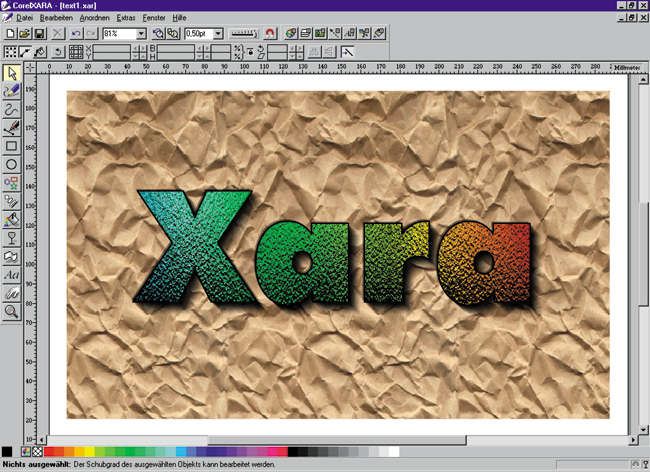
Task: Select the Rectangle tool
Action: 12,146
